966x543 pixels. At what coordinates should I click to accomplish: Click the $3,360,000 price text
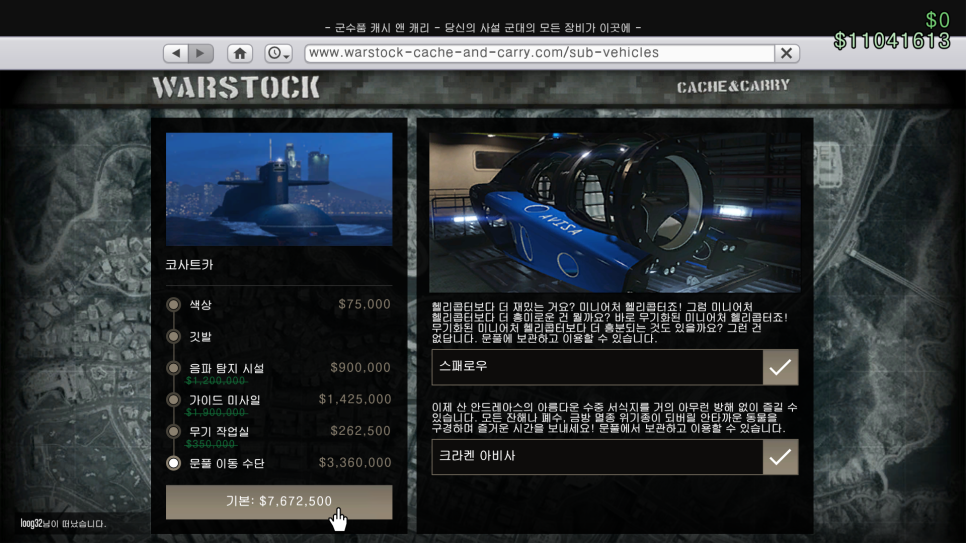355,462
